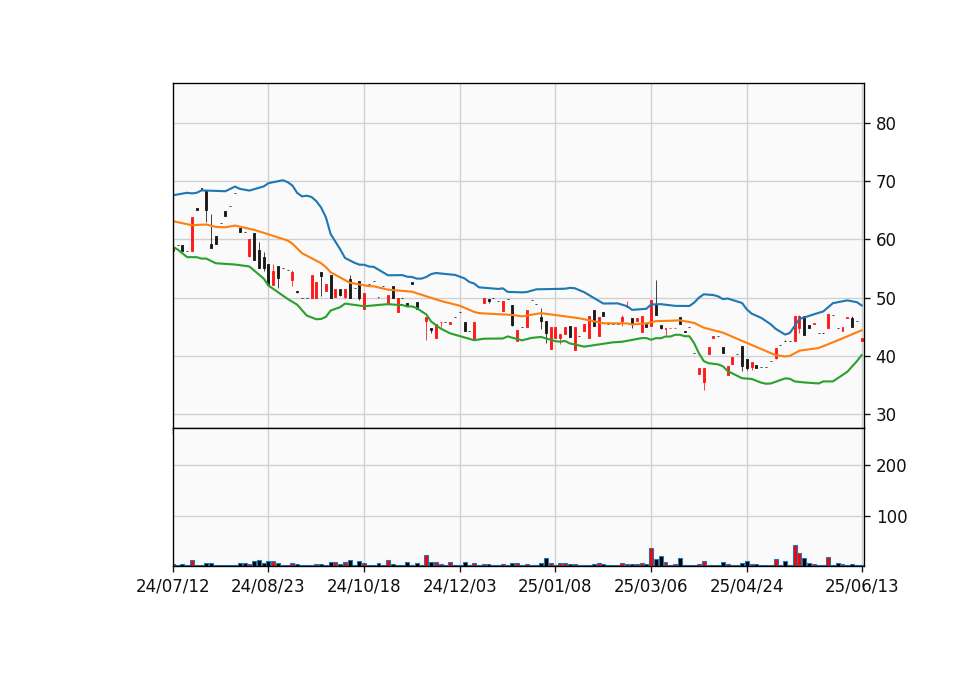This screenshot has width=960, height=690.
Task: Click the 24/07/12 date label
Action: 173,587
